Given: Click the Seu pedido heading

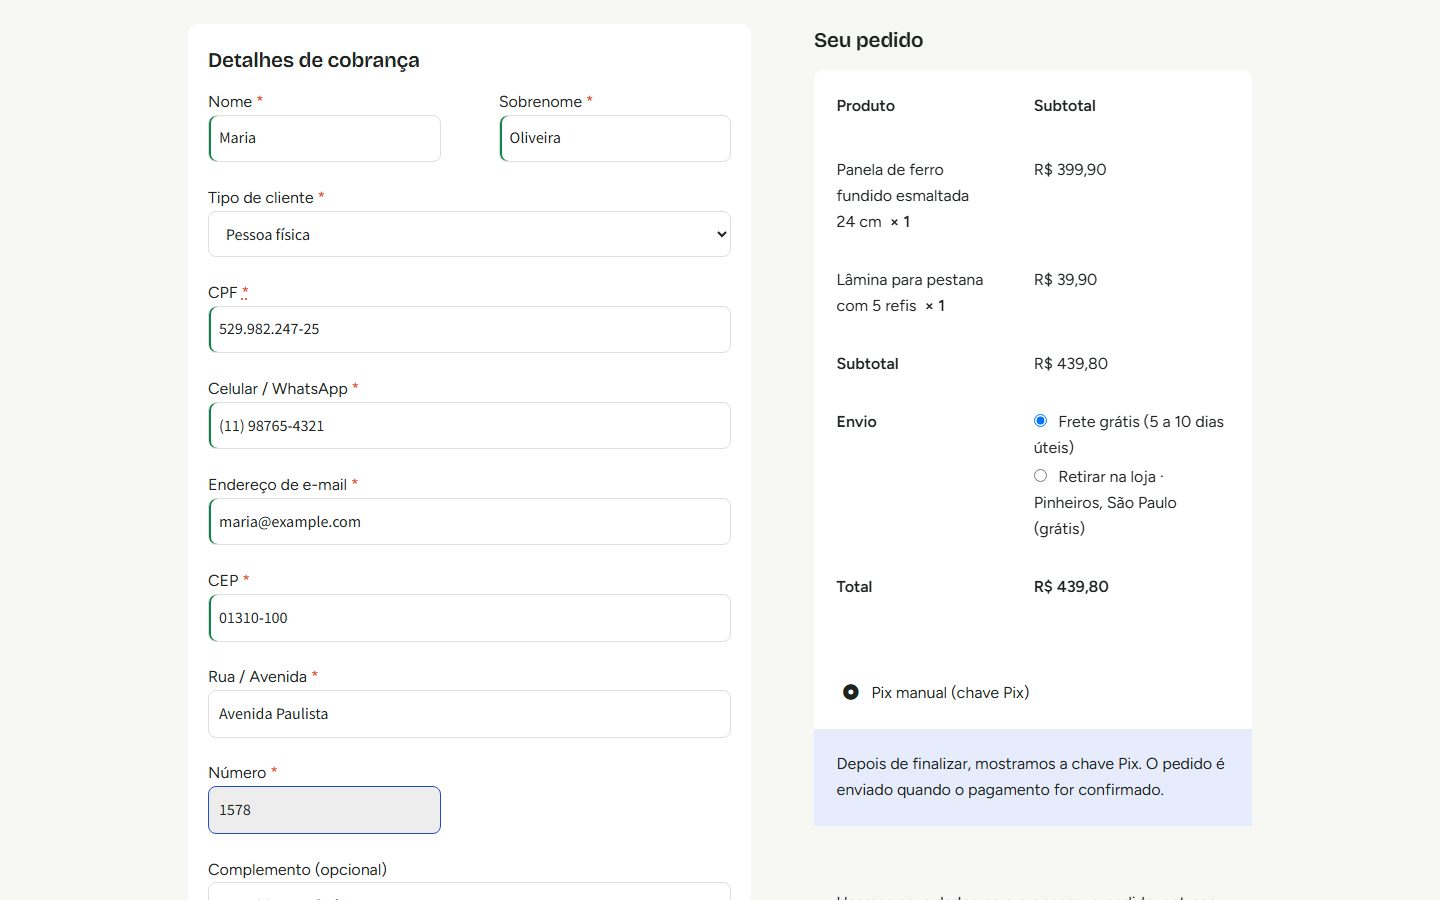Looking at the screenshot, I should [868, 40].
